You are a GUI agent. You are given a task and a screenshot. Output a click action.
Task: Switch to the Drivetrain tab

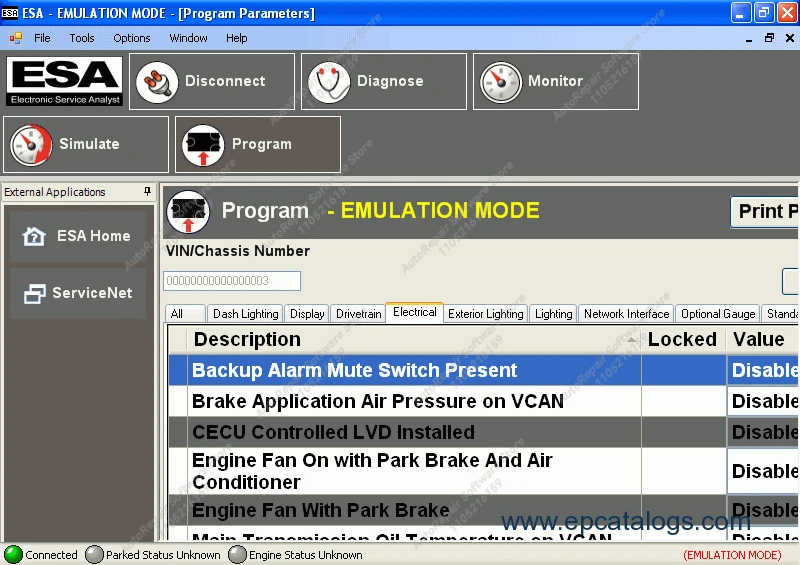tap(359, 313)
